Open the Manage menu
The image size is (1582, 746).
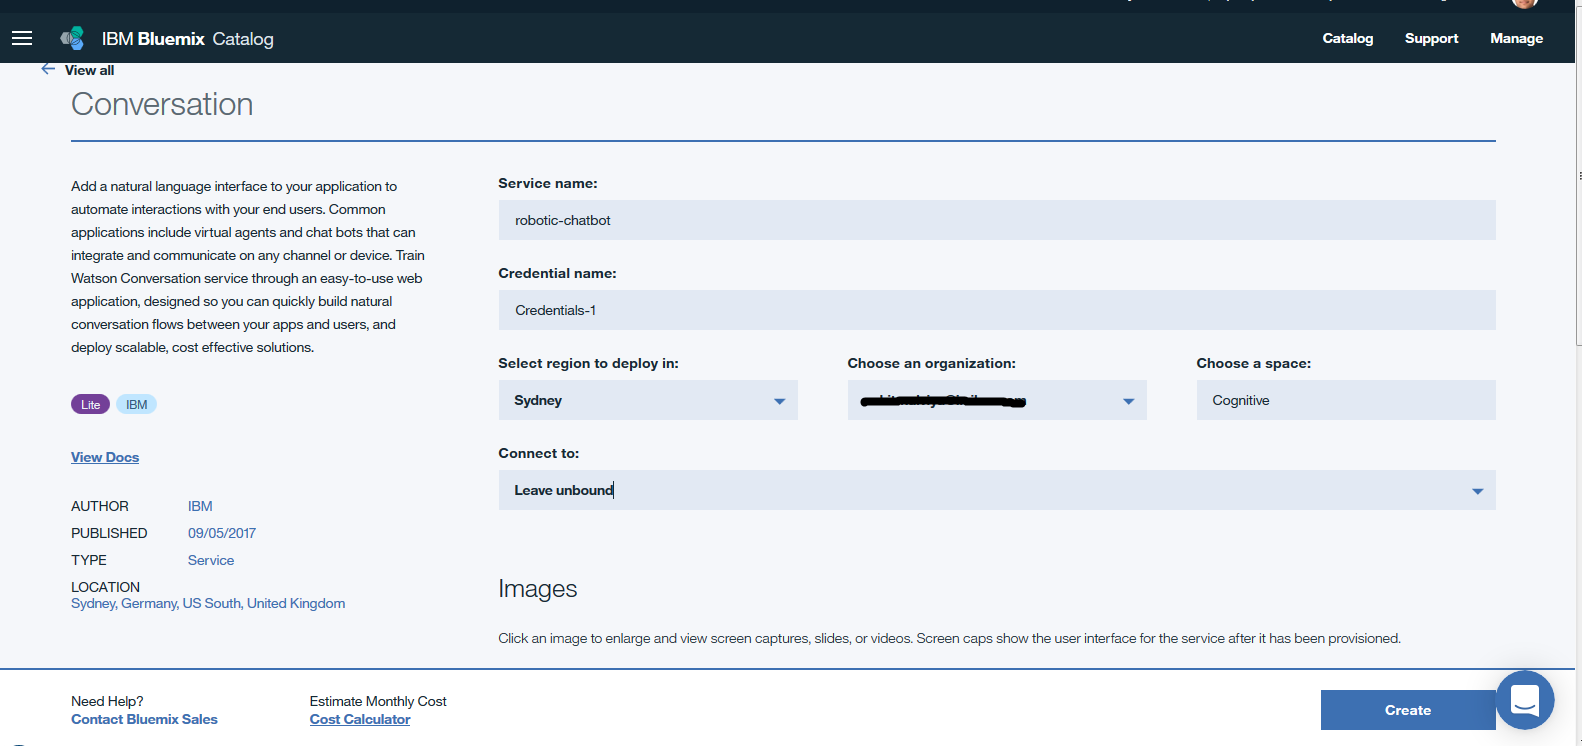1516,38
